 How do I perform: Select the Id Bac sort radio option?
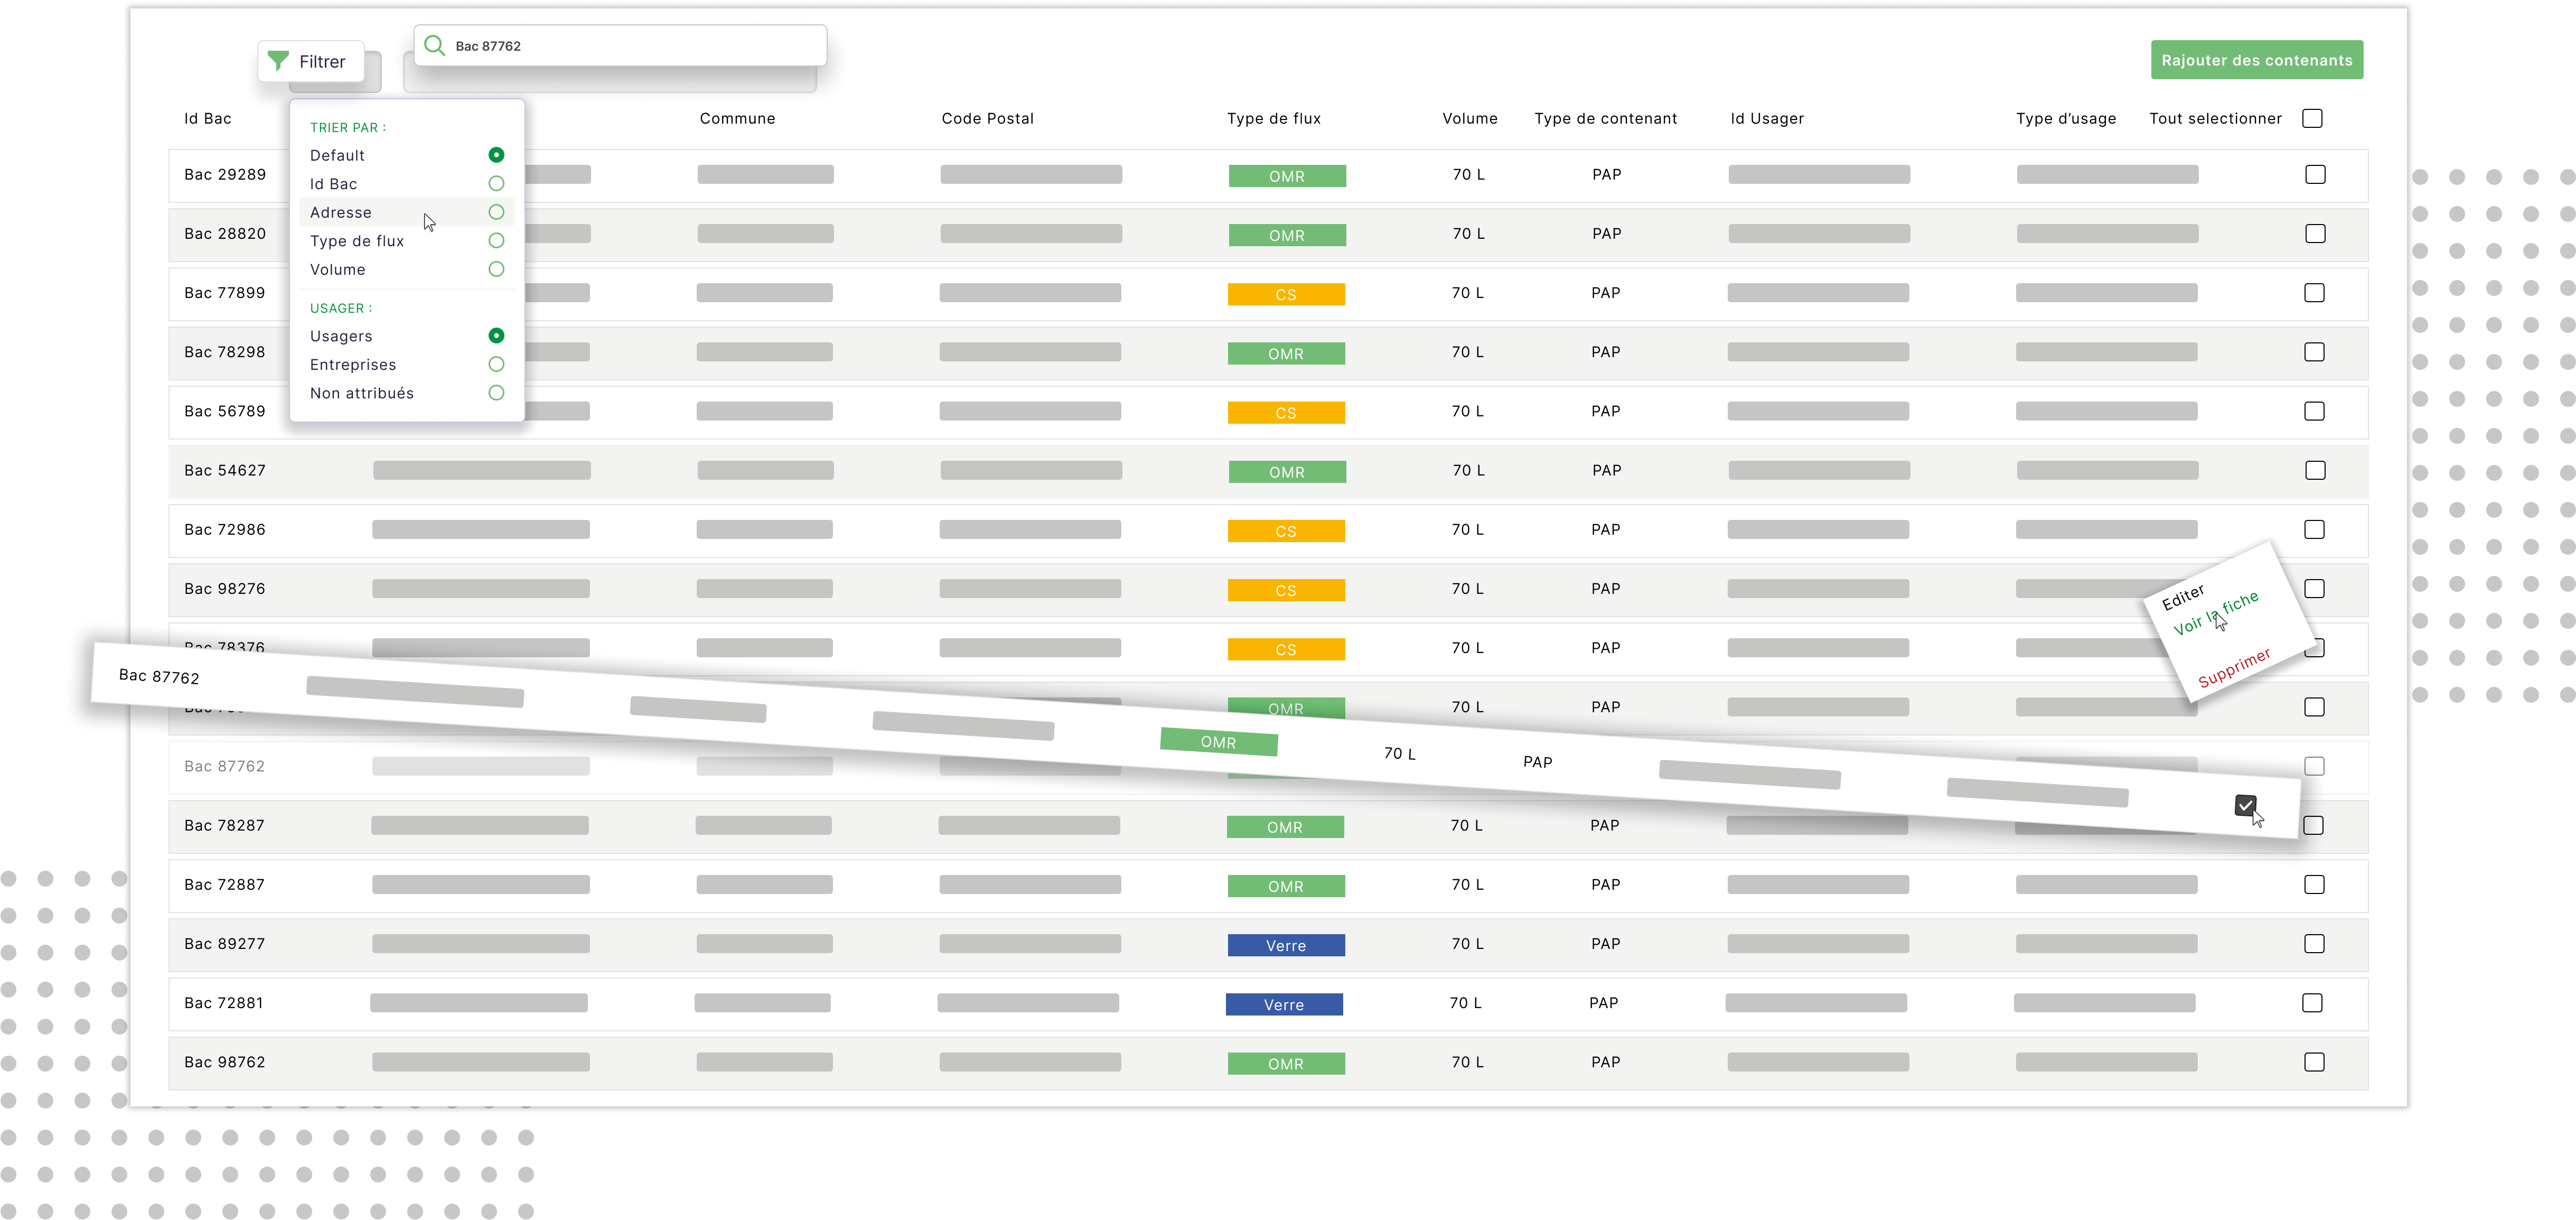click(x=496, y=184)
